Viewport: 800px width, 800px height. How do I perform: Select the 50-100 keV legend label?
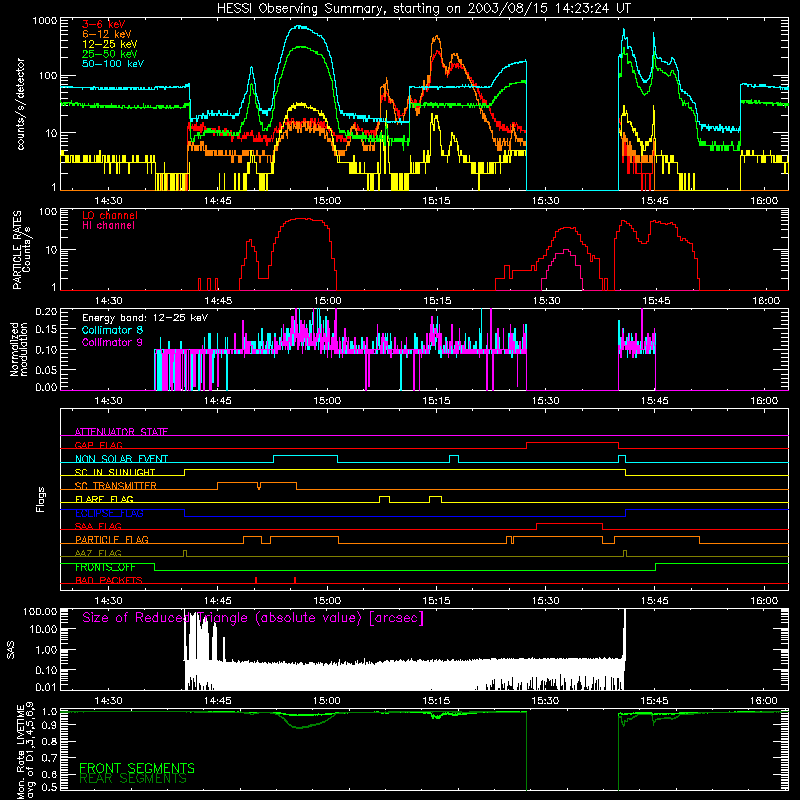click(113, 63)
